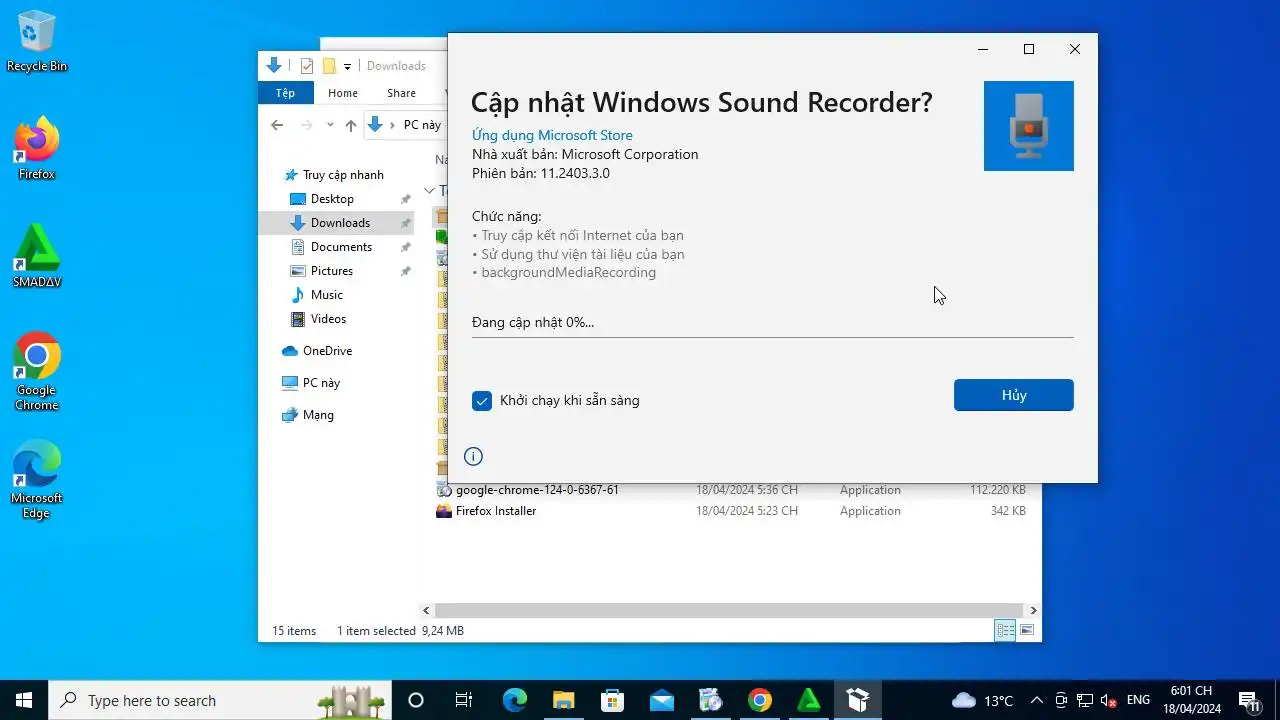
Task: Open notification center with 11 notifications
Action: 1249,700
